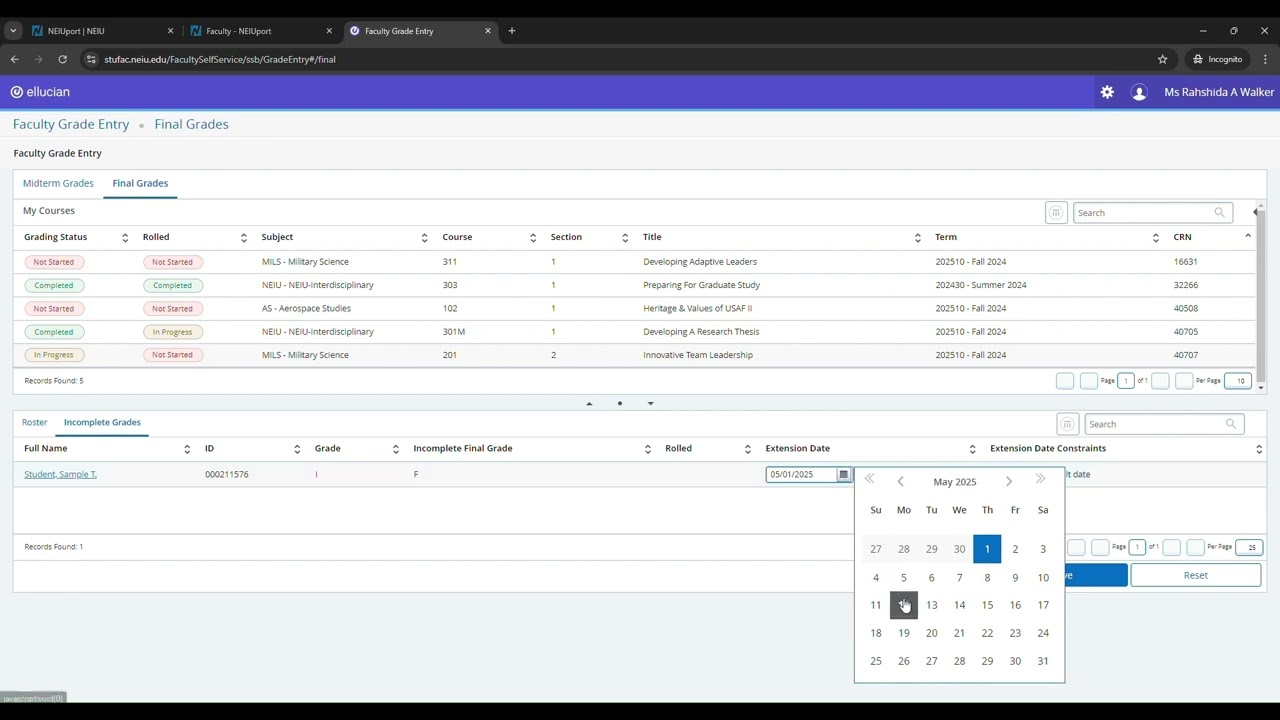Sort incomplete grades by ID column
The height and width of the screenshot is (720, 1280).
pos(297,449)
